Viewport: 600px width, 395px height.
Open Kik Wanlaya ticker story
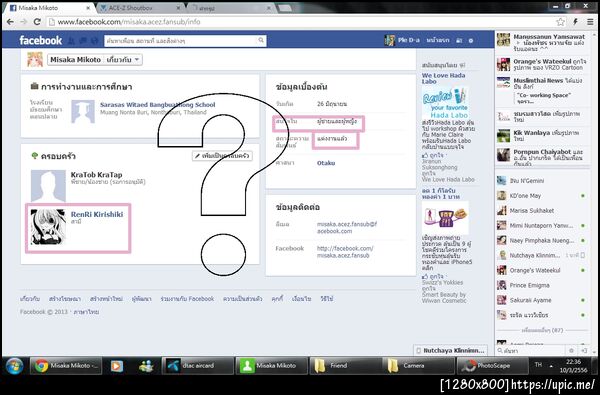[542, 135]
